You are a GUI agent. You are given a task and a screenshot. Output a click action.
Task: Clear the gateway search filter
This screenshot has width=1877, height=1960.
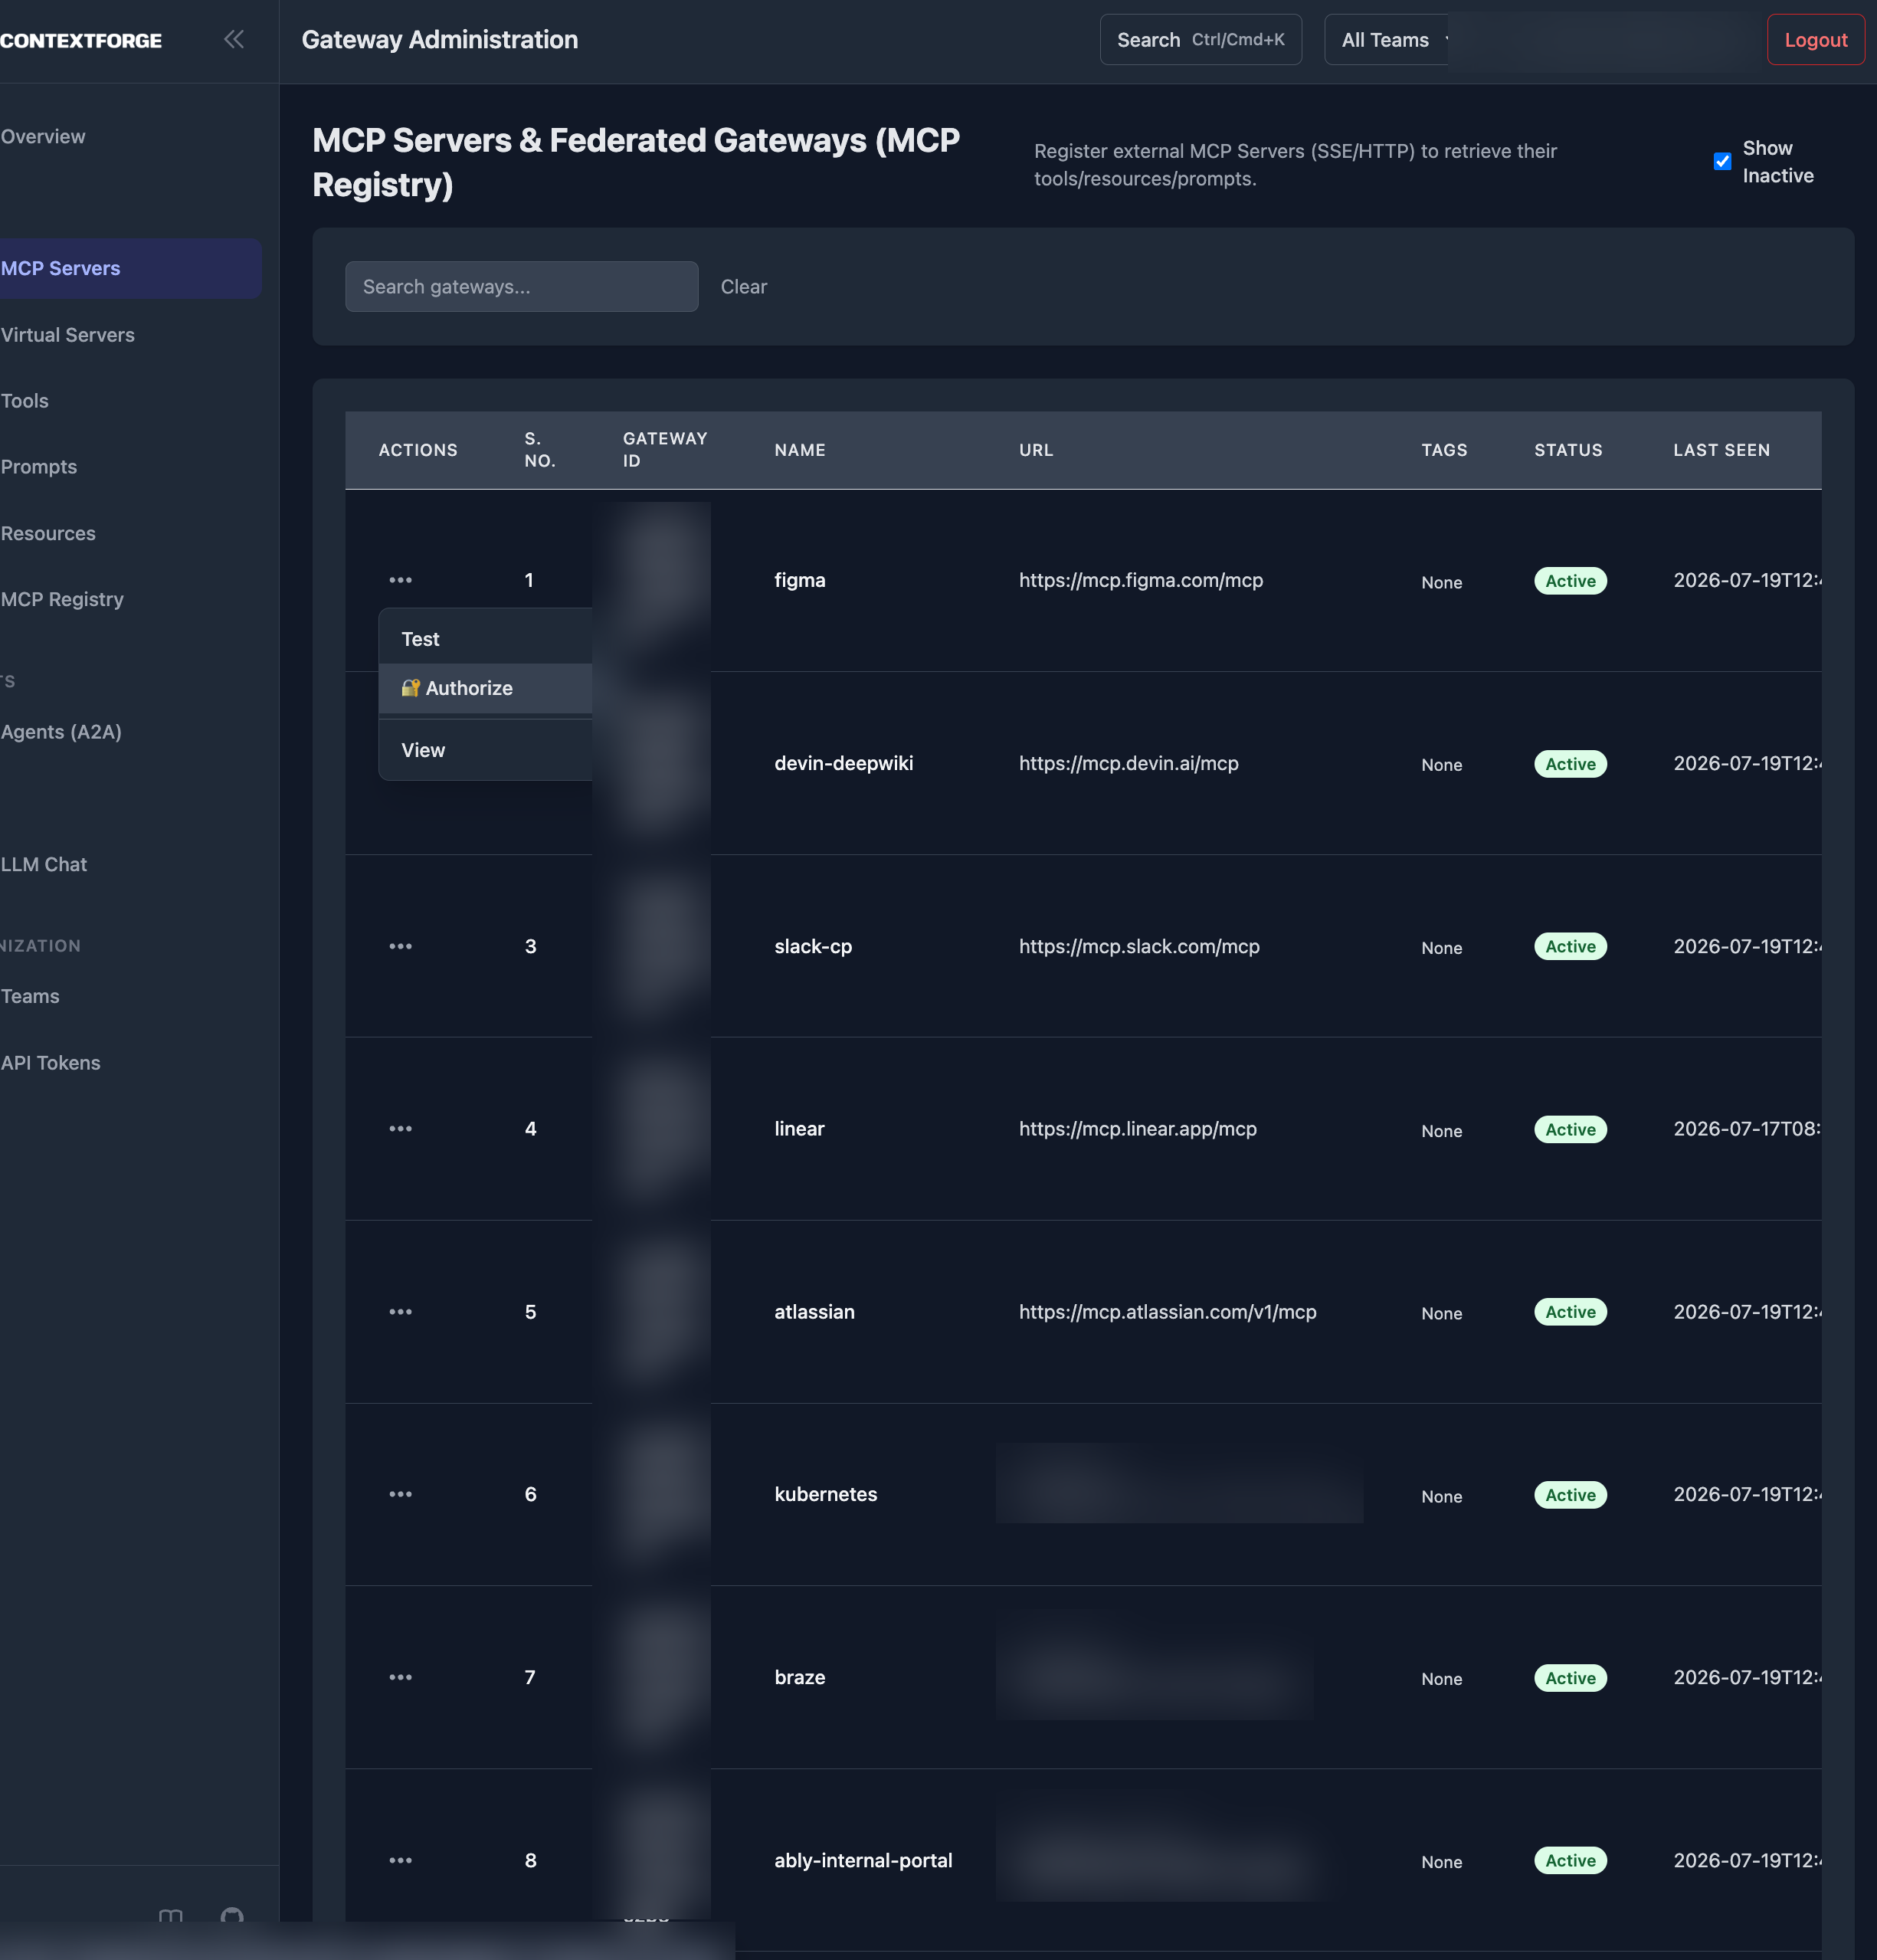743,287
